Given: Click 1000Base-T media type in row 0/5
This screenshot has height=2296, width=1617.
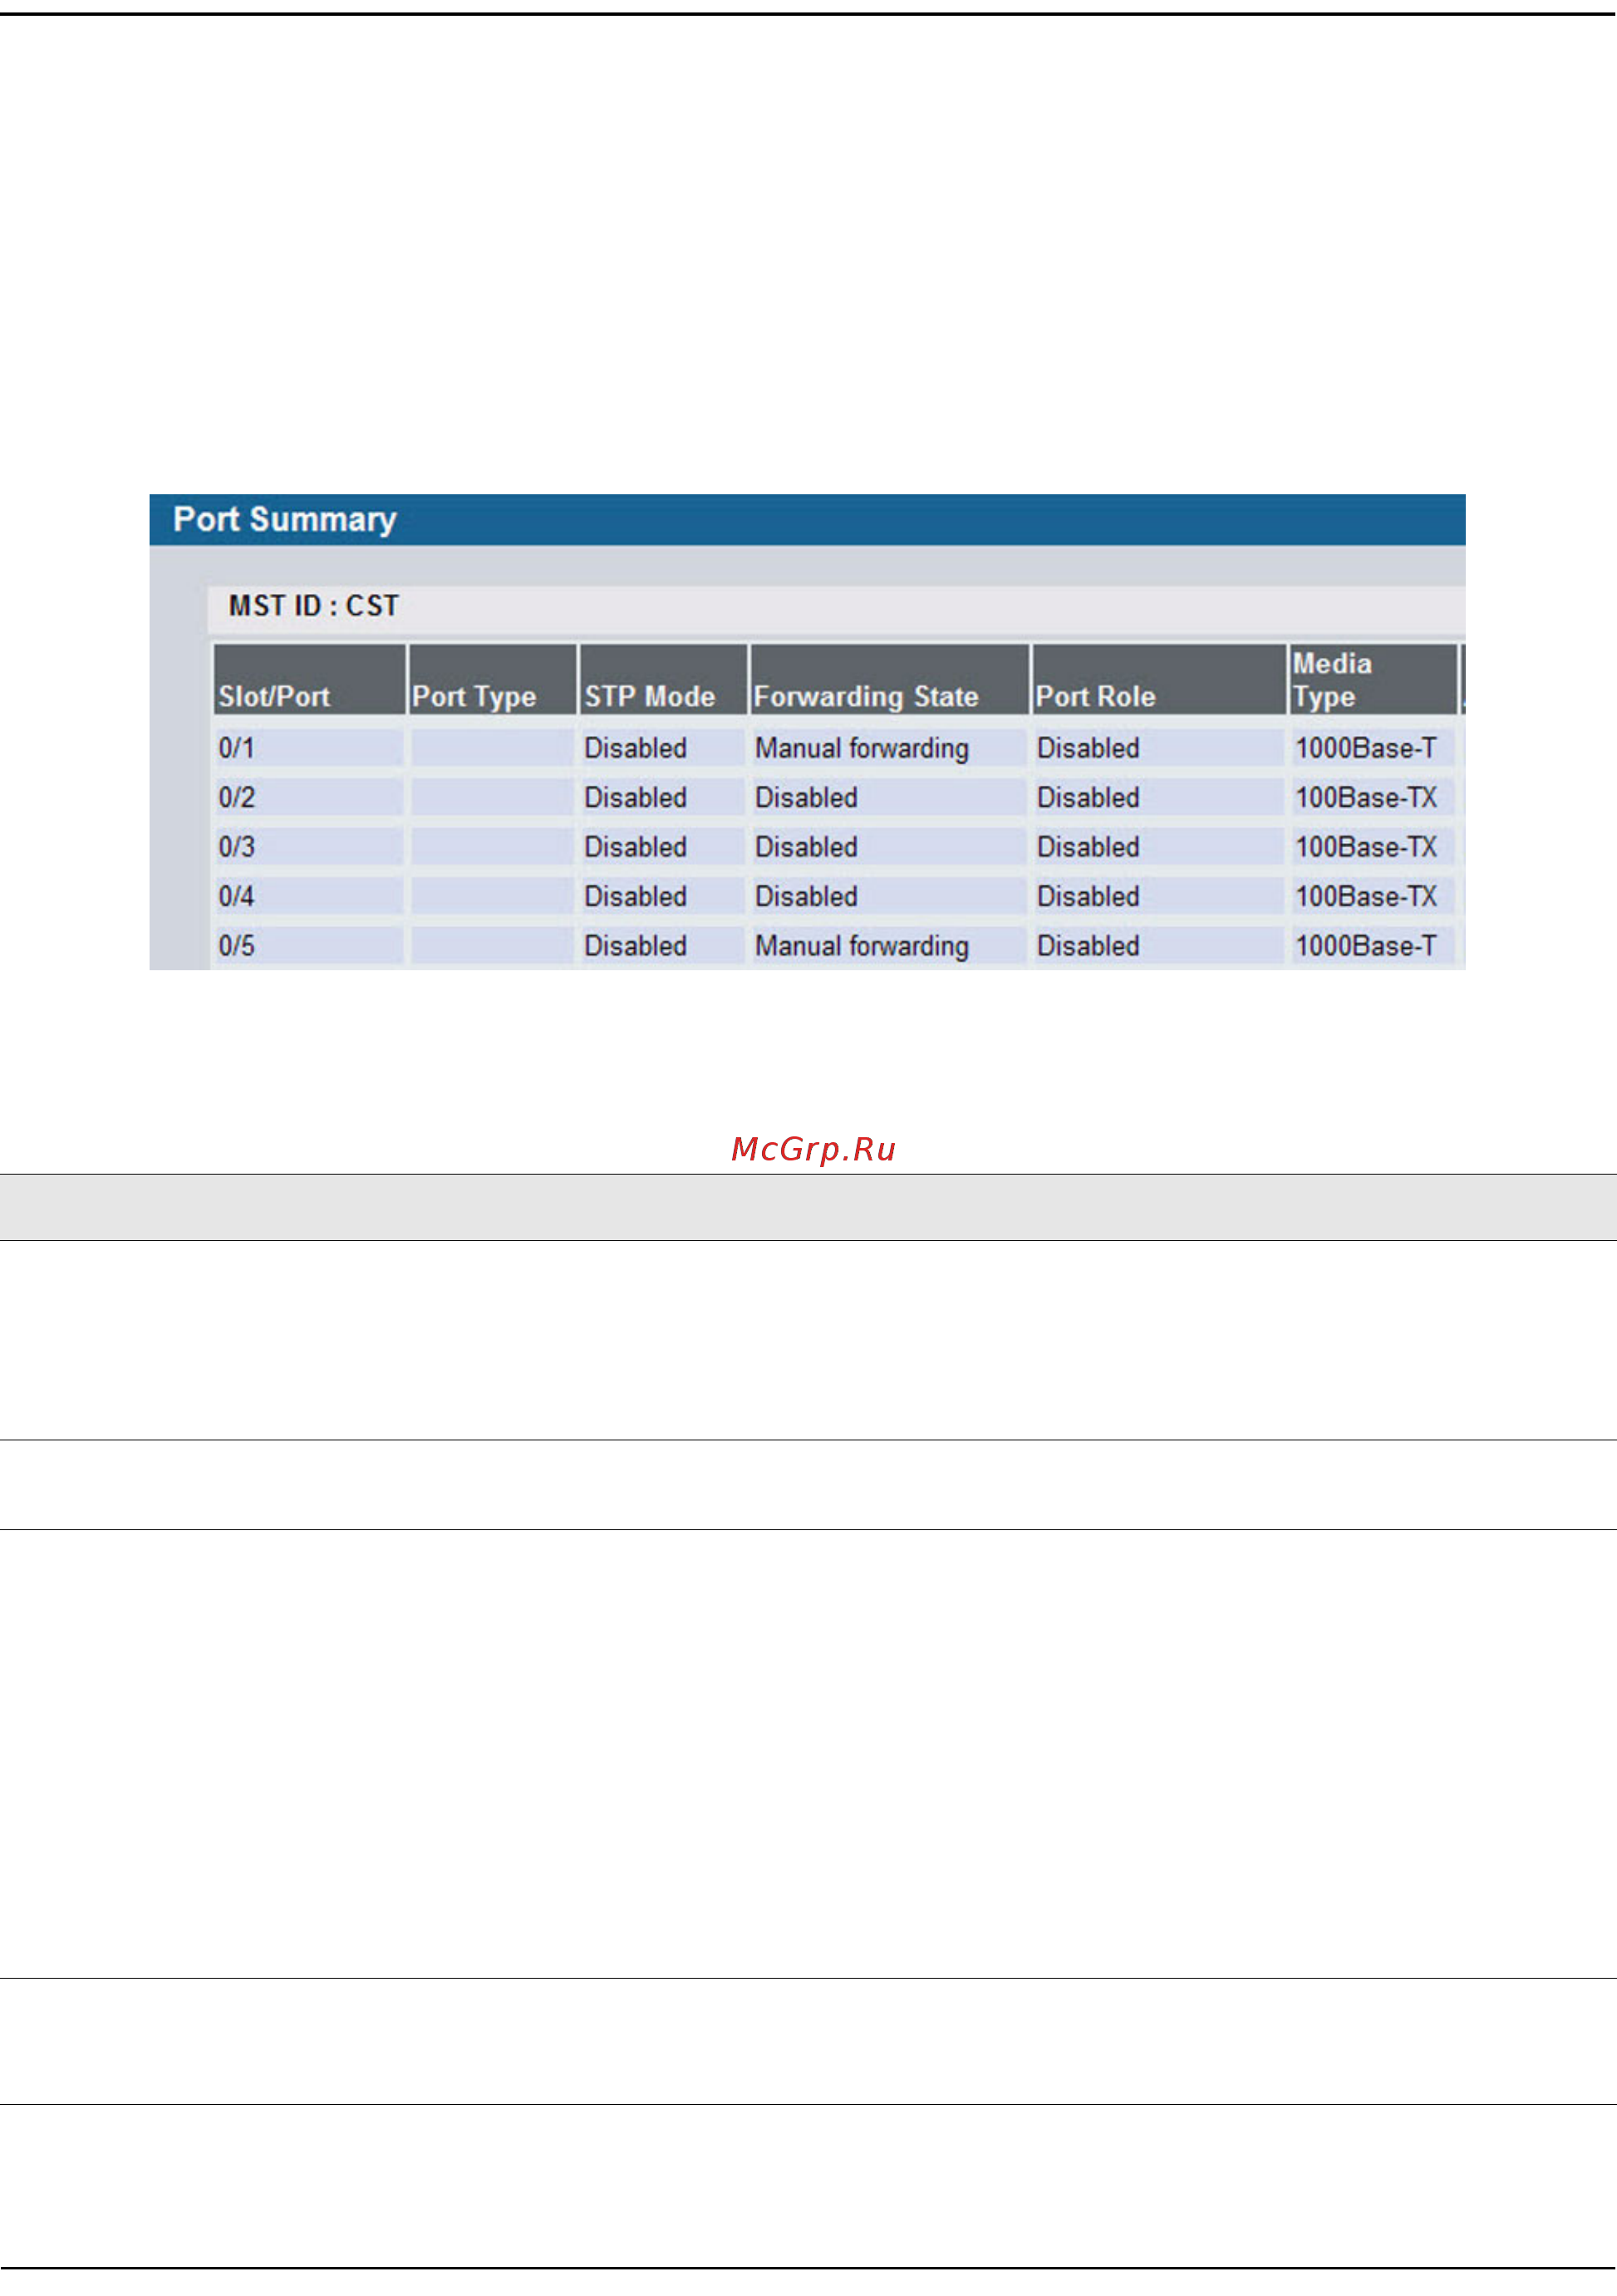Looking at the screenshot, I should click(x=1366, y=946).
